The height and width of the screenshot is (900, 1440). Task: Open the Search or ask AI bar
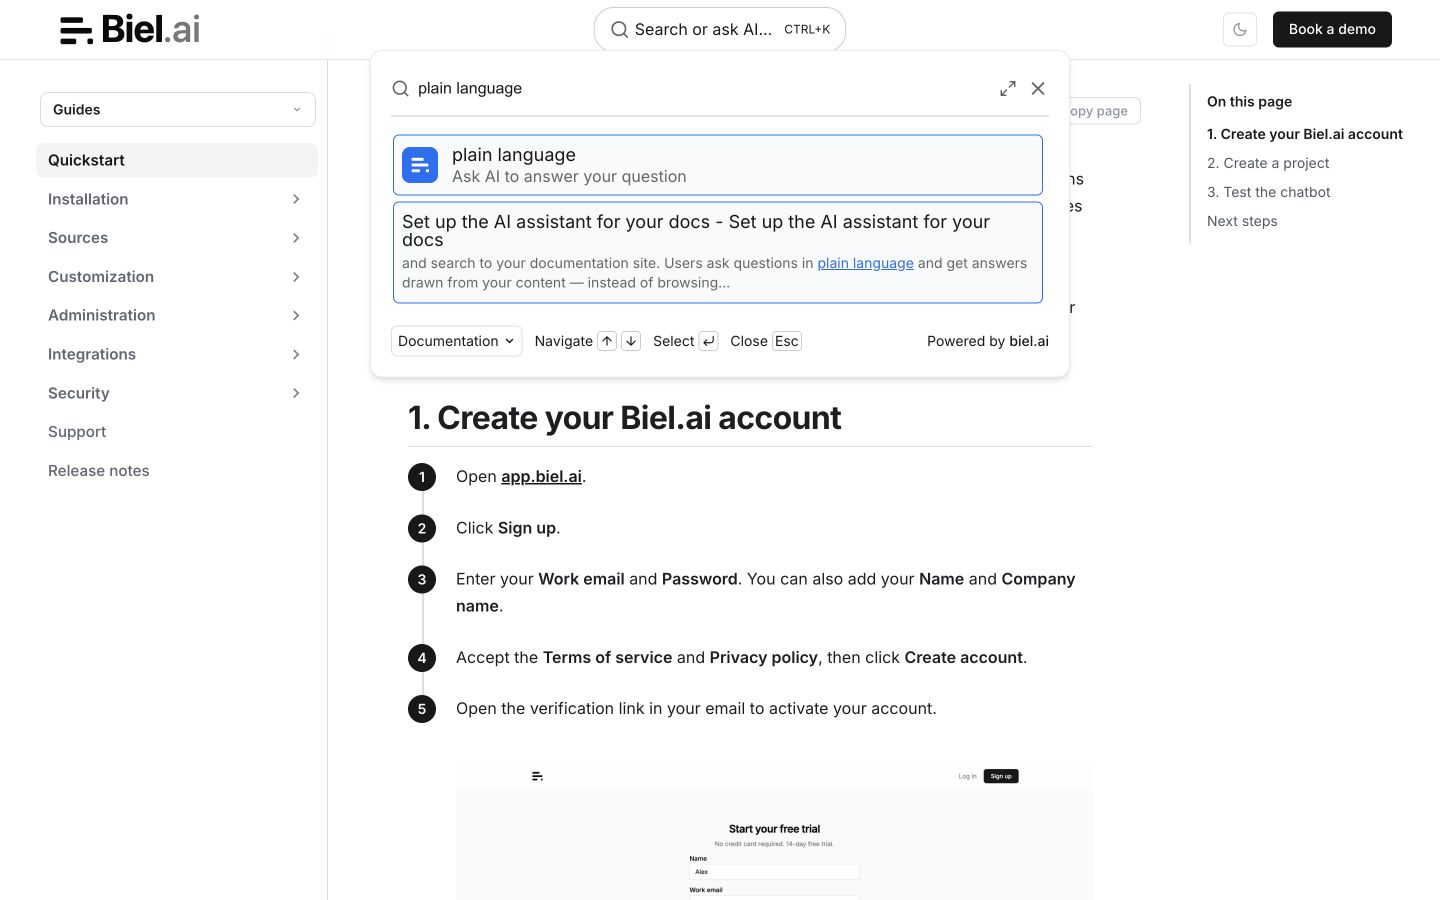pos(720,29)
